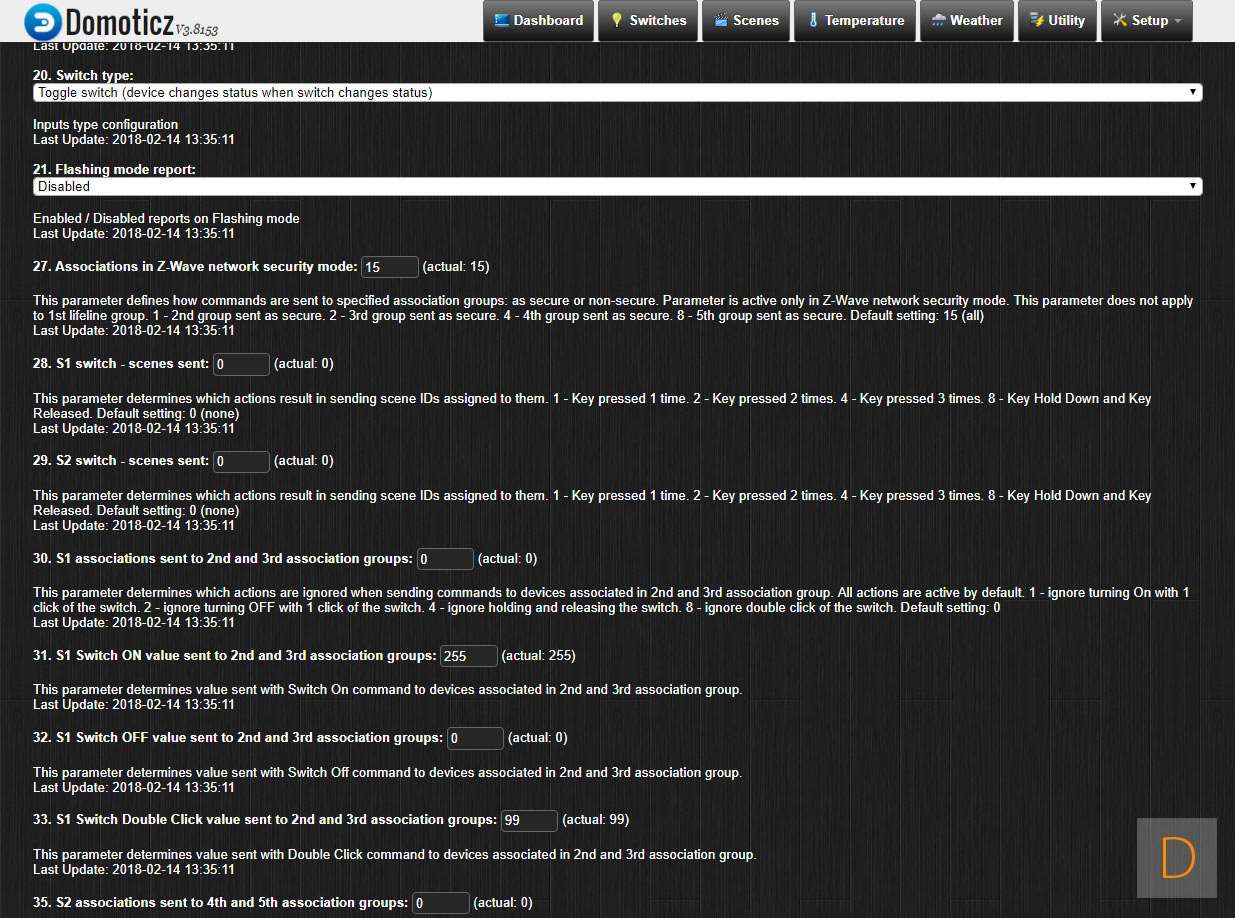Edit S1 Switch Double Click value field
This screenshot has width=1235, height=918.
(x=529, y=820)
